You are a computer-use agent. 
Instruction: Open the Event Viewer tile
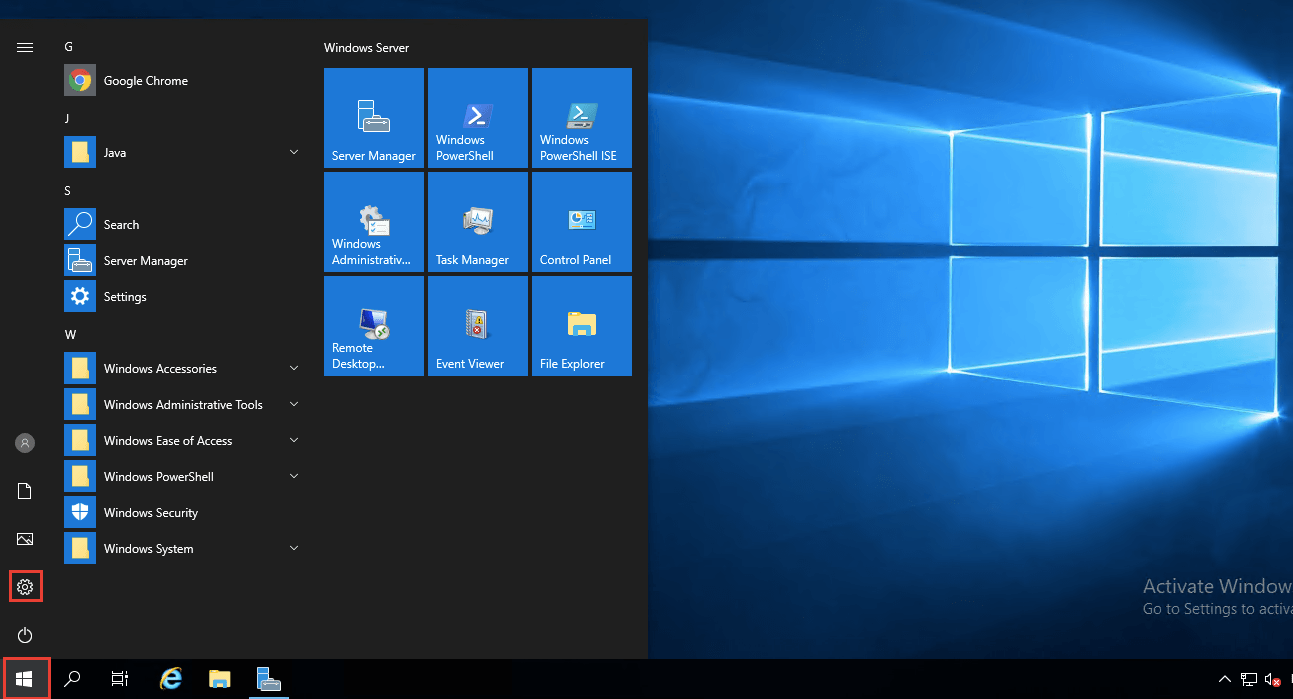coord(478,326)
